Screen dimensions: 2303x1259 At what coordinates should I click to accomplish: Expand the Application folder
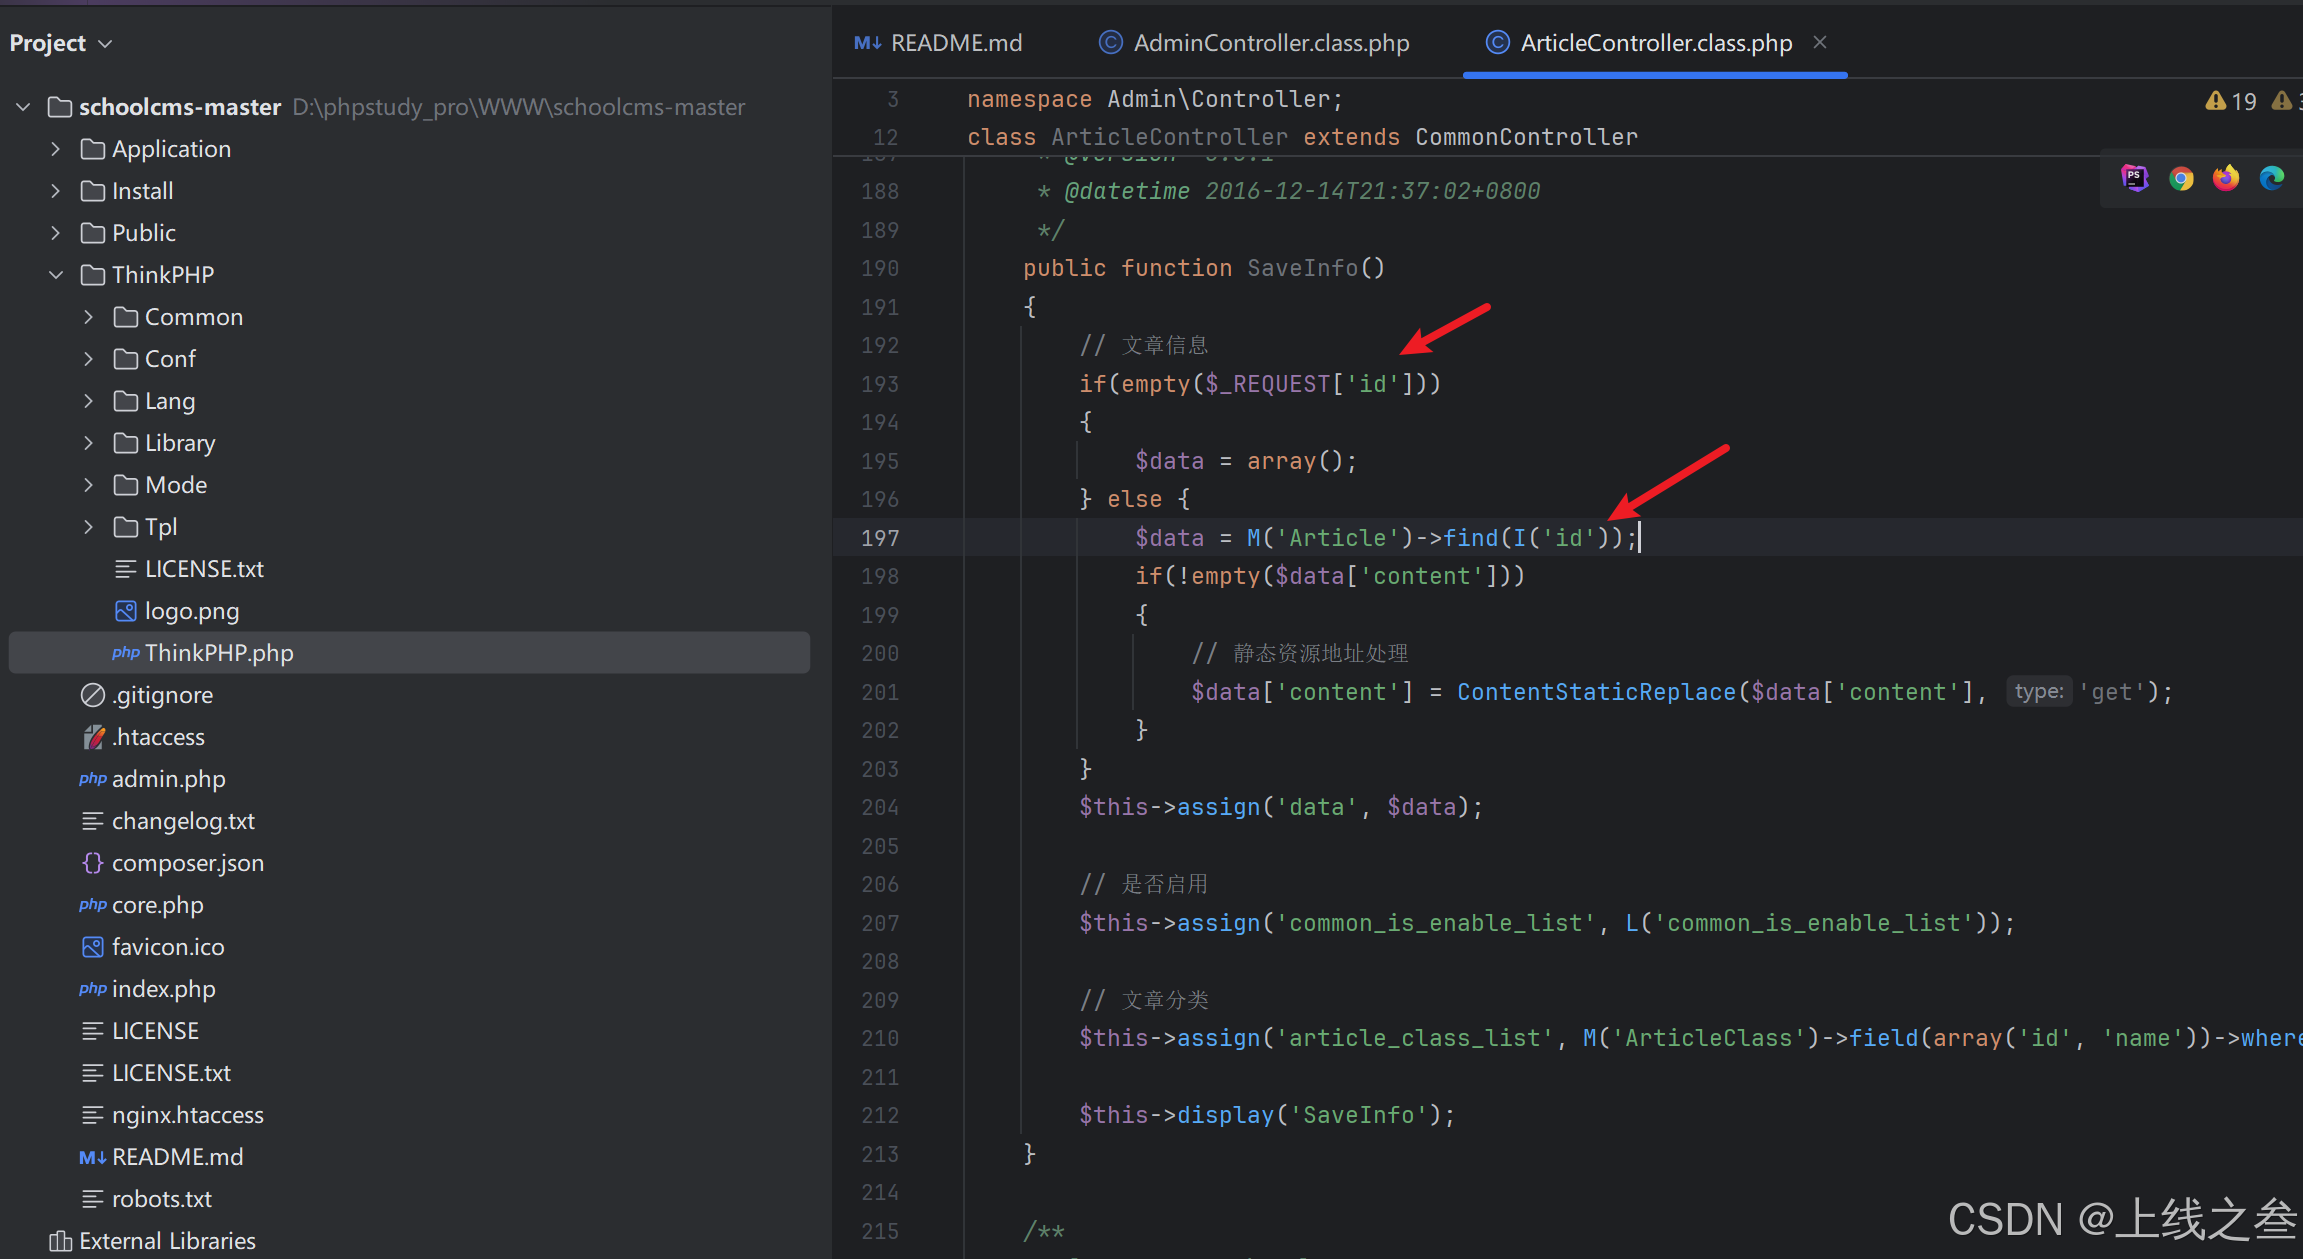coord(56,149)
